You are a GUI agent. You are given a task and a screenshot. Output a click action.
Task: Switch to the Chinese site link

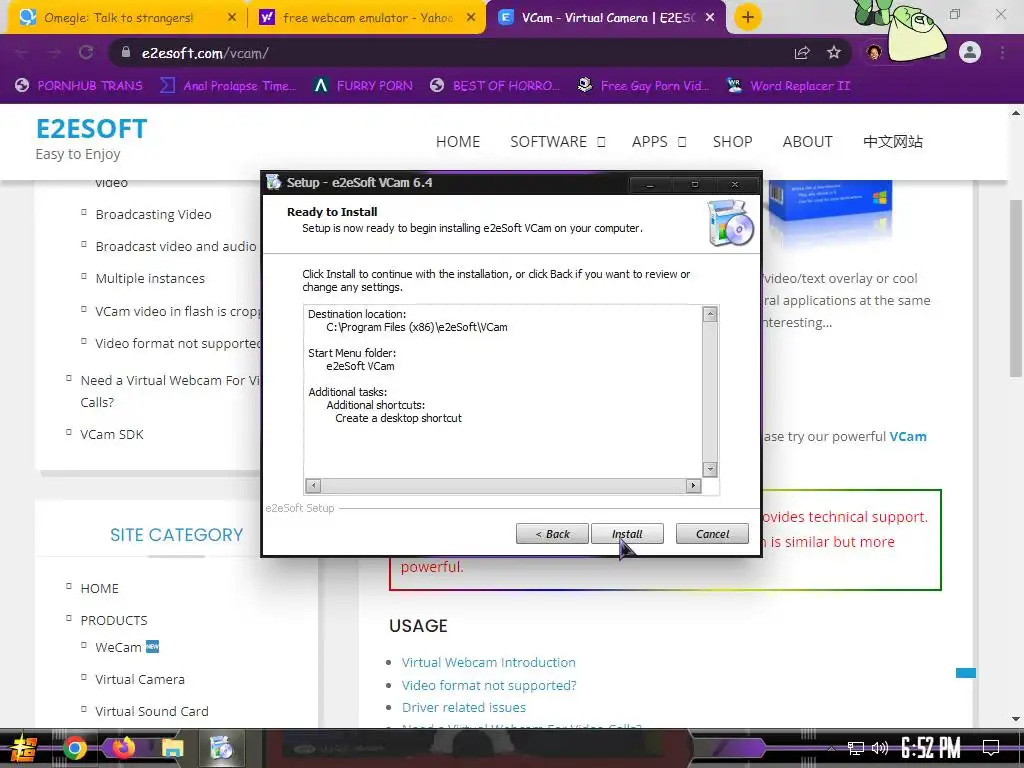point(893,142)
